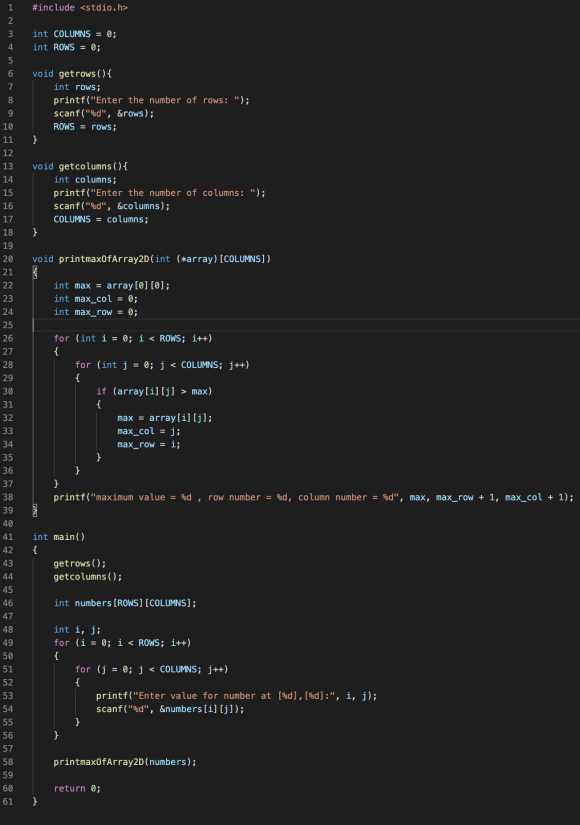Click printf "Enter the number of rows: "
The image size is (580, 825).
pos(152,100)
